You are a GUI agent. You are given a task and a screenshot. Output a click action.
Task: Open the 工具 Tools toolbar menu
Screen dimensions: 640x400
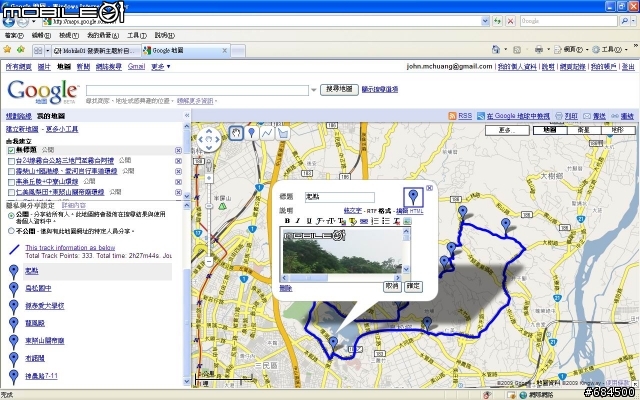(x=609, y=50)
